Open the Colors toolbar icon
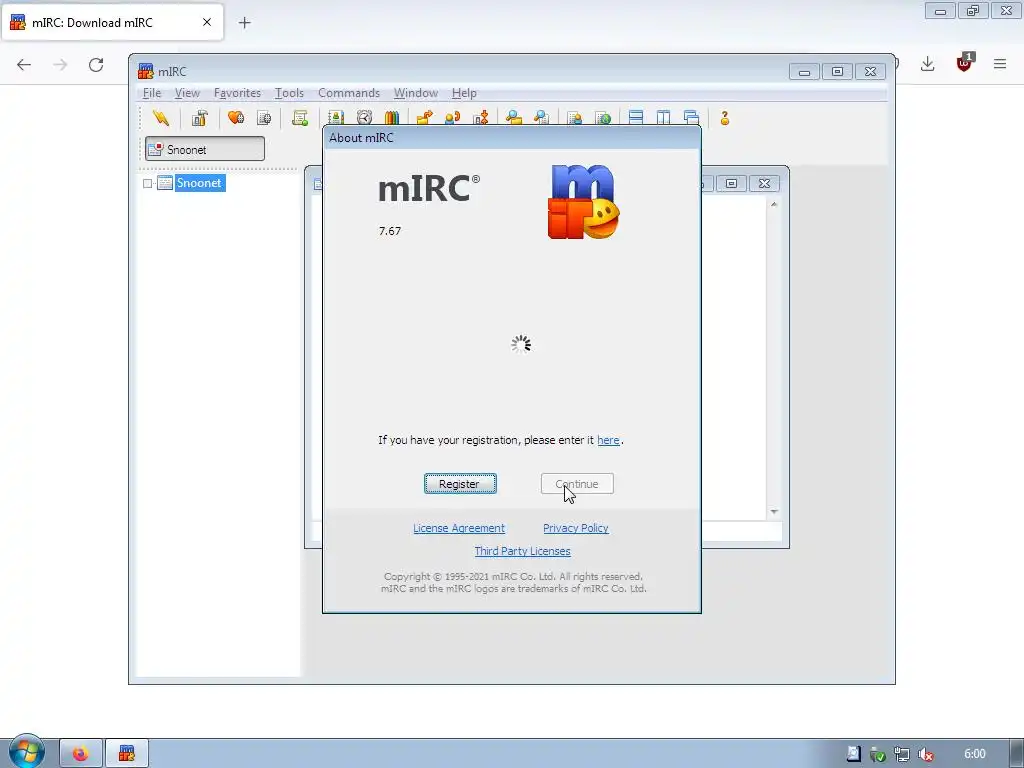Viewport: 1024px width, 768px height. coord(392,118)
